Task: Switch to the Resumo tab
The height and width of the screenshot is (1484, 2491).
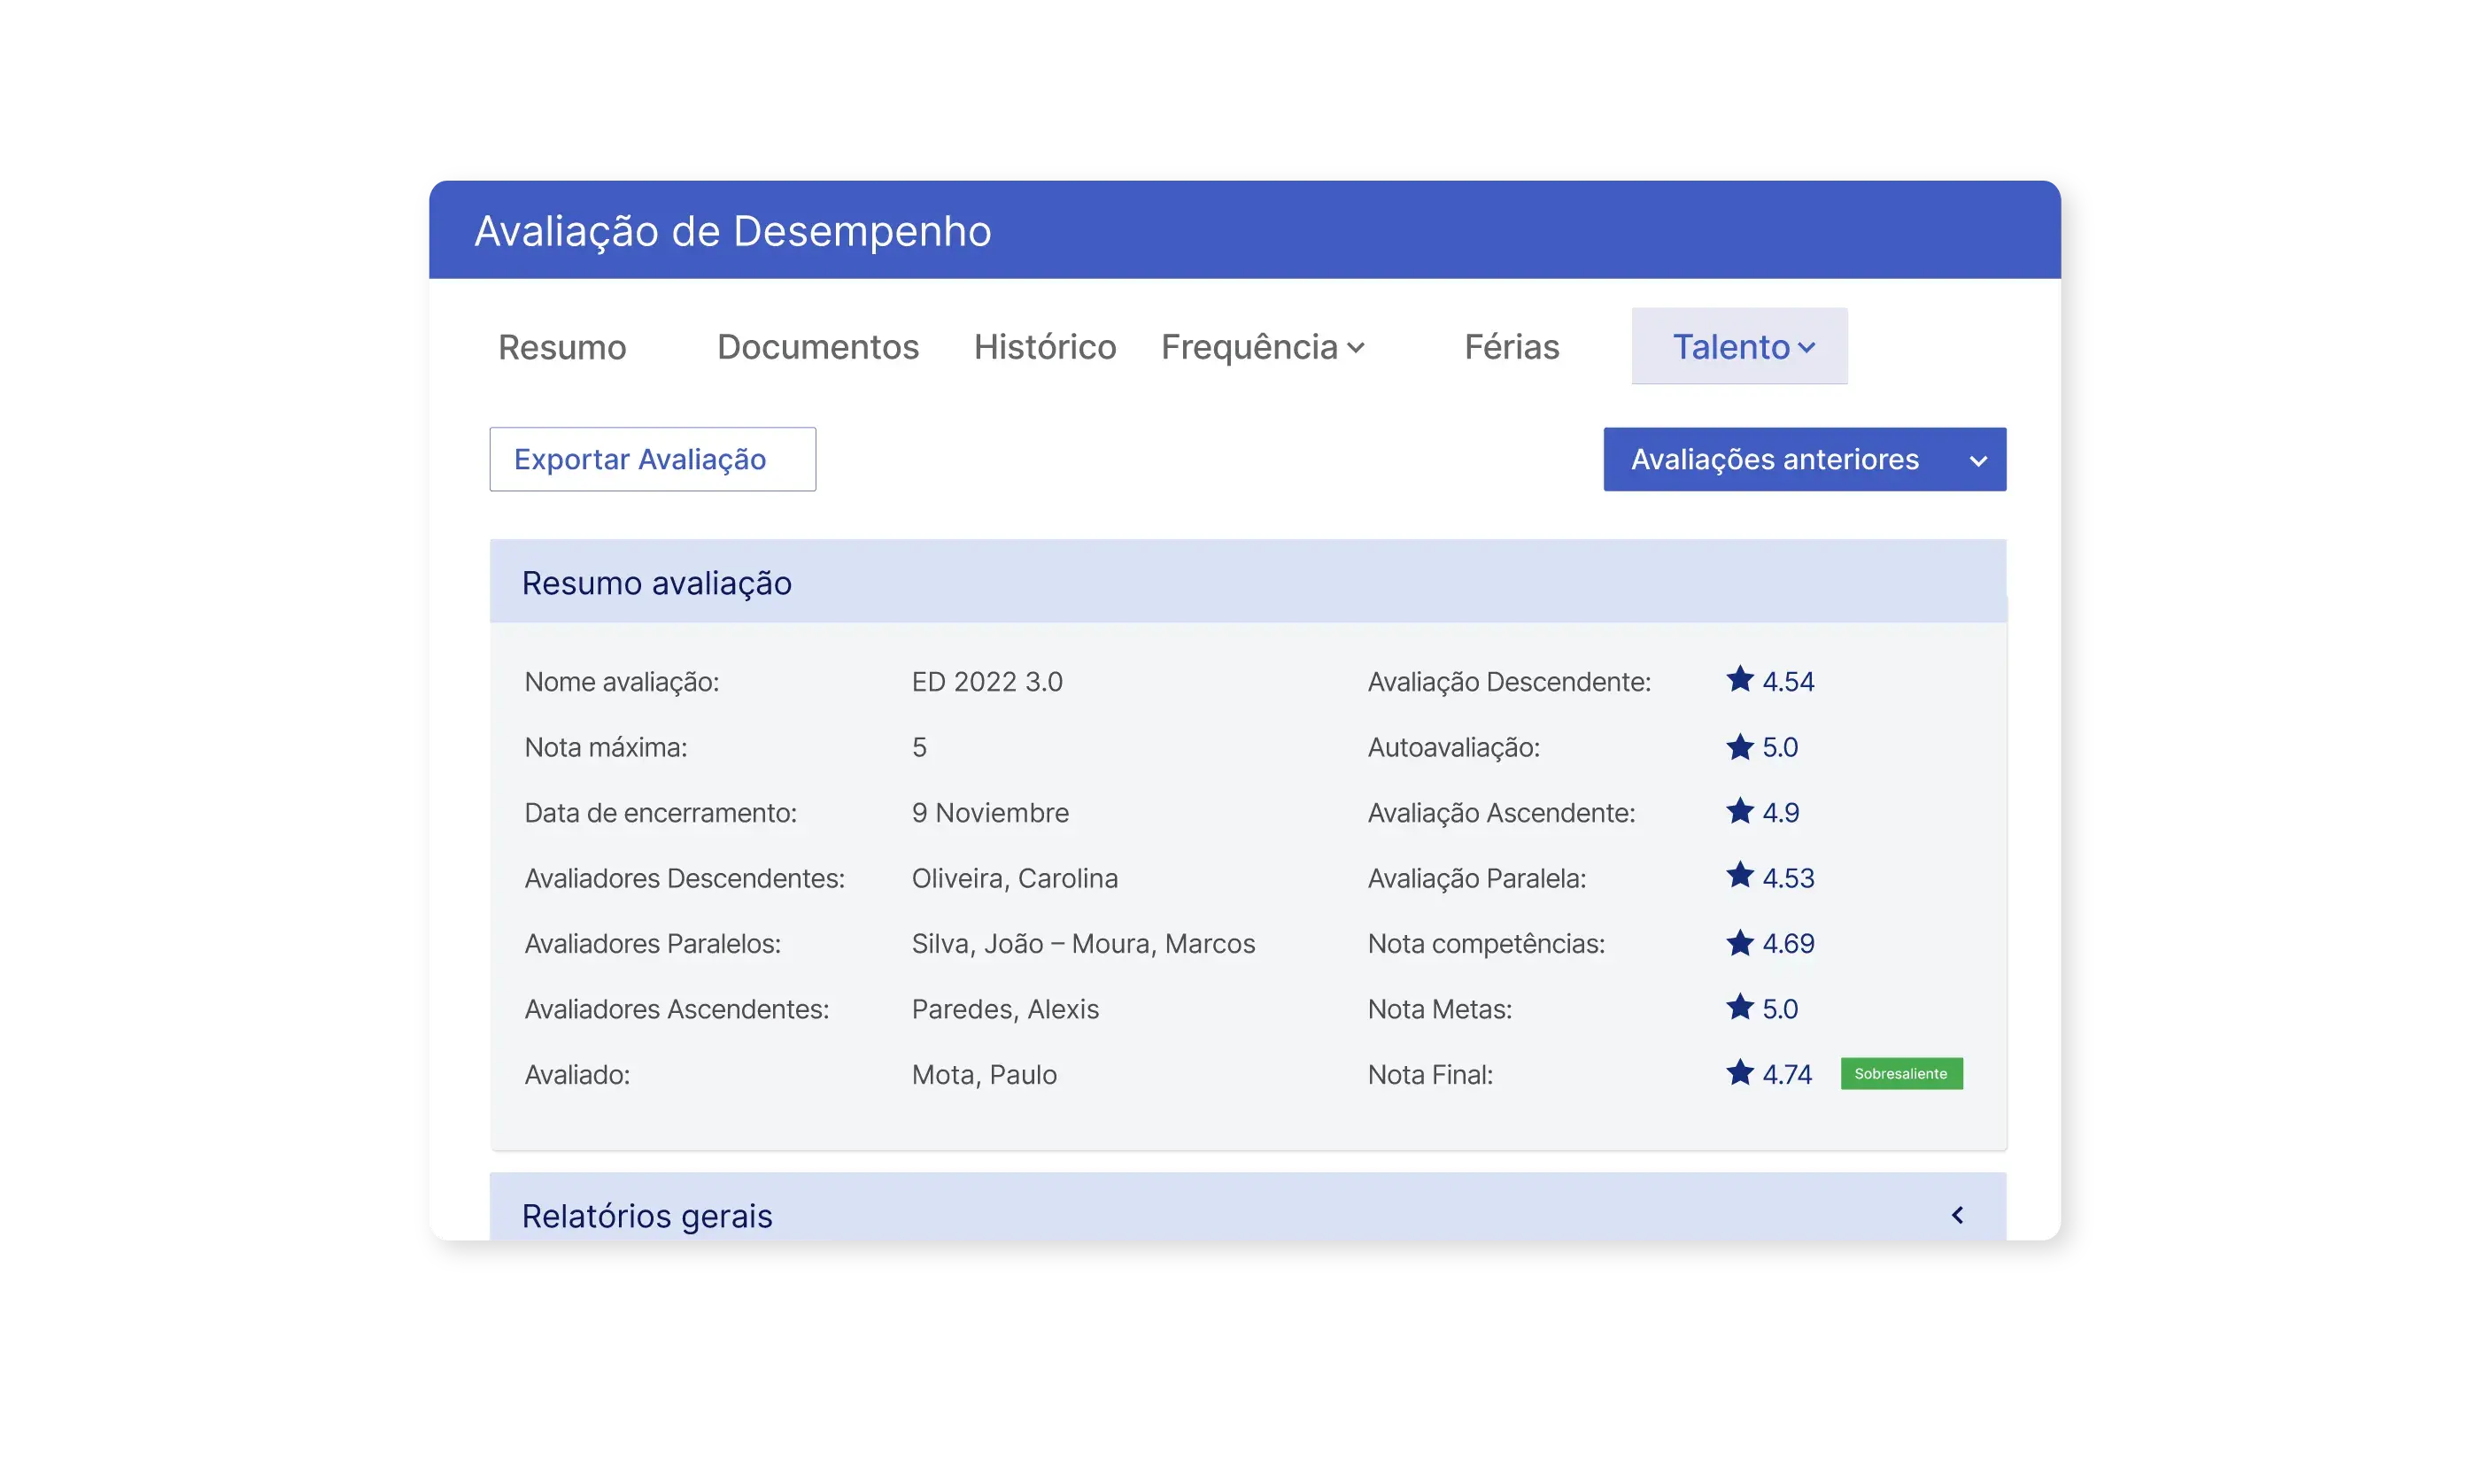Action: (562, 347)
